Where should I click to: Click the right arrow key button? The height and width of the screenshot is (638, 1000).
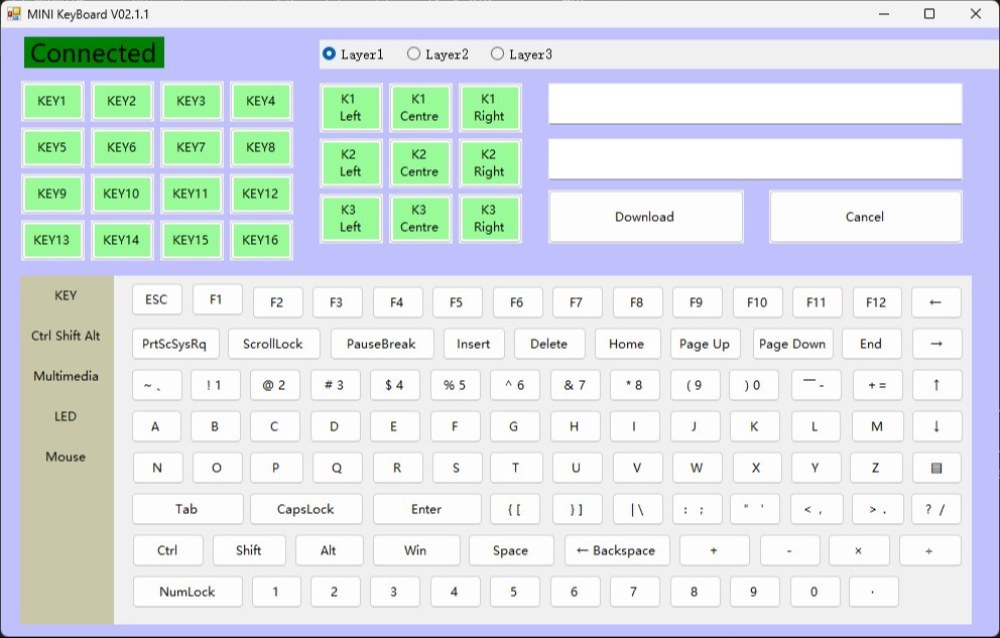click(x=936, y=343)
